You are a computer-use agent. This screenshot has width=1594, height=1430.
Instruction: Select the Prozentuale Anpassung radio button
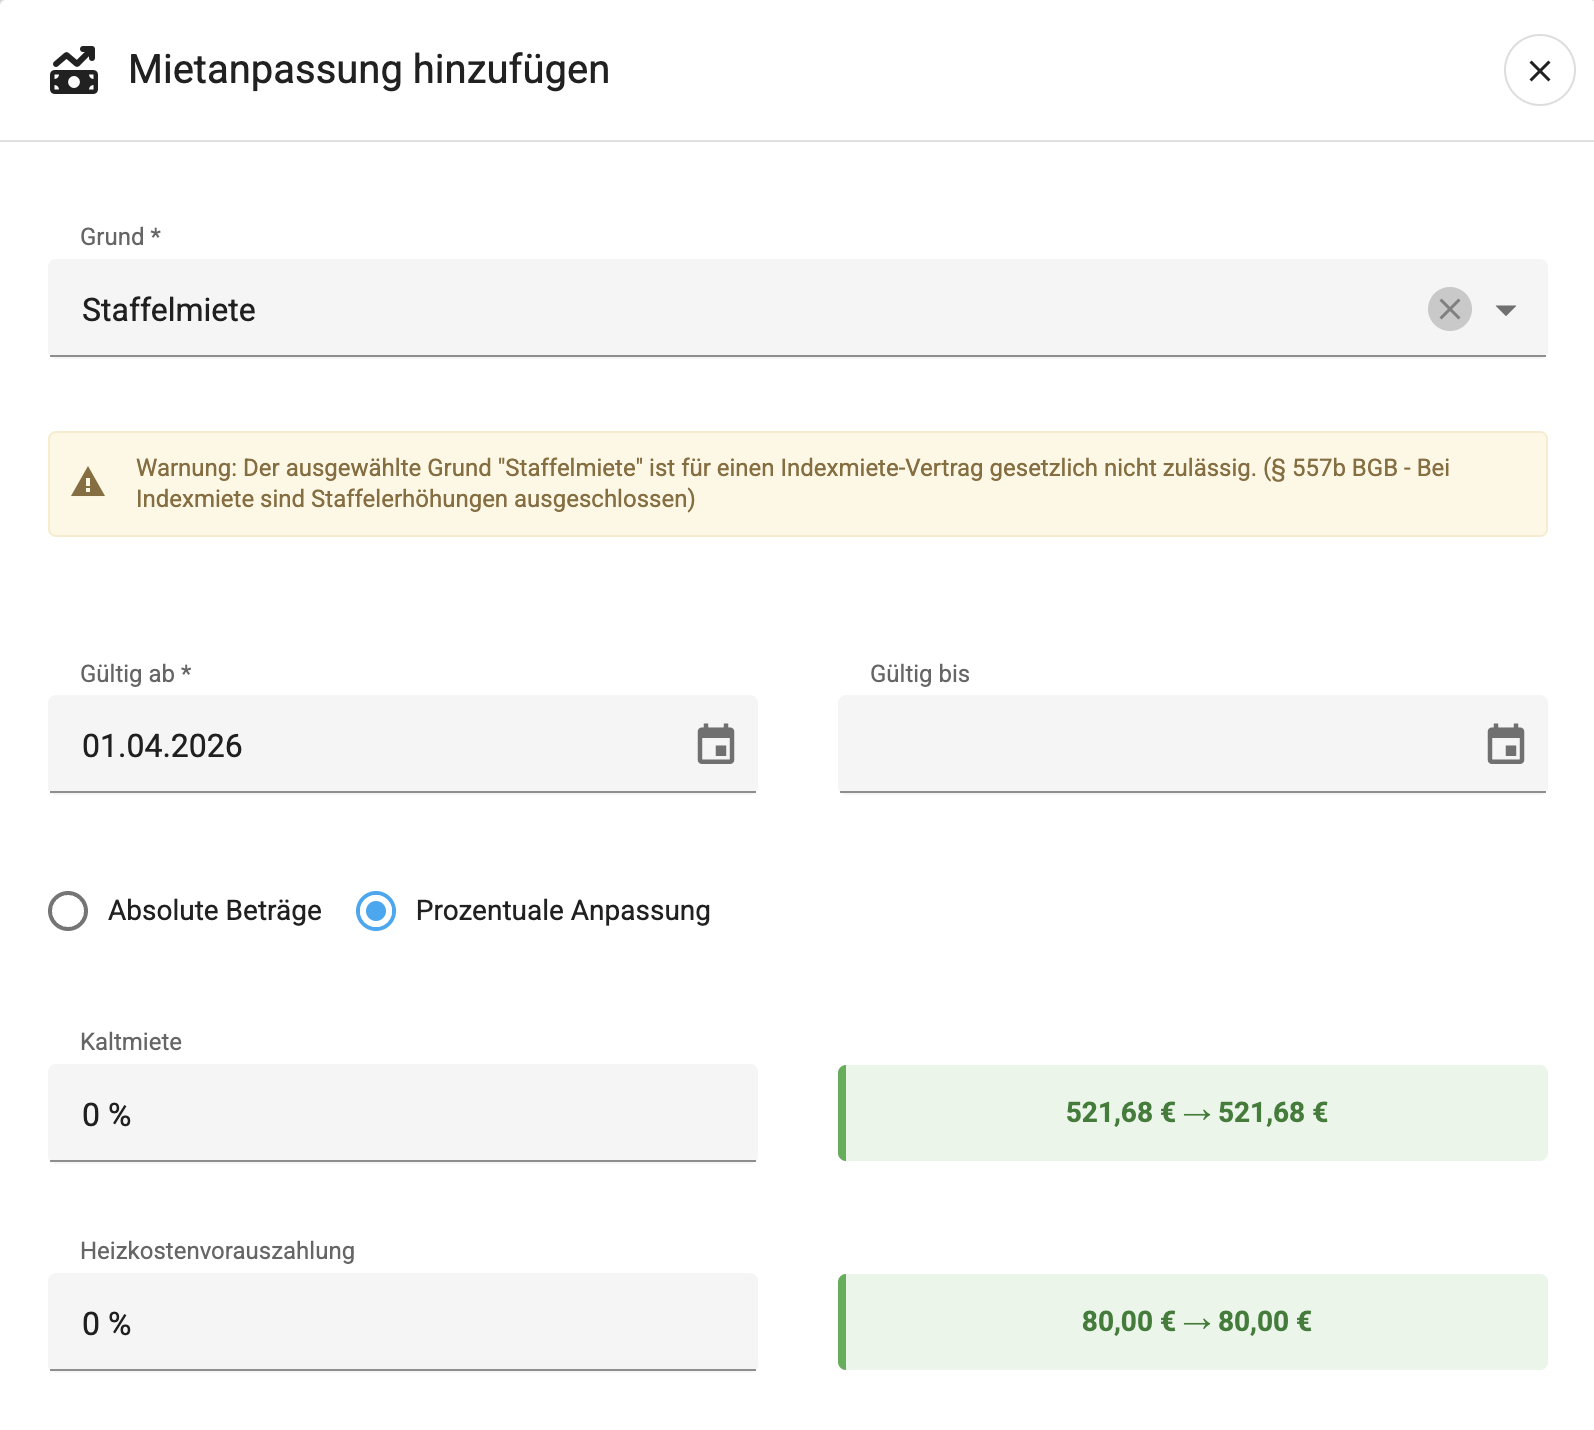376,911
